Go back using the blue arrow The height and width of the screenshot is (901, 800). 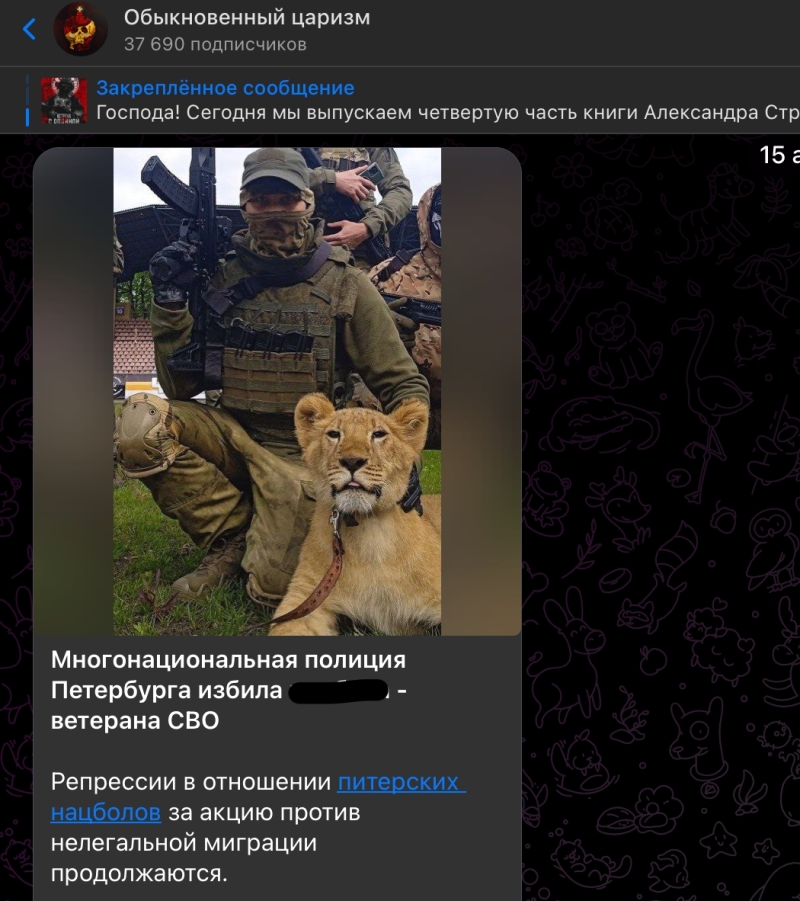point(29,29)
